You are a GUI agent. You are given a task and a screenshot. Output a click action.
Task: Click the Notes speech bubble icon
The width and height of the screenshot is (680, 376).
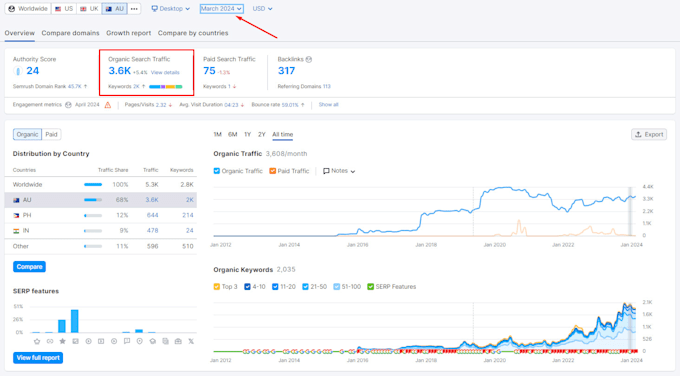coord(326,171)
